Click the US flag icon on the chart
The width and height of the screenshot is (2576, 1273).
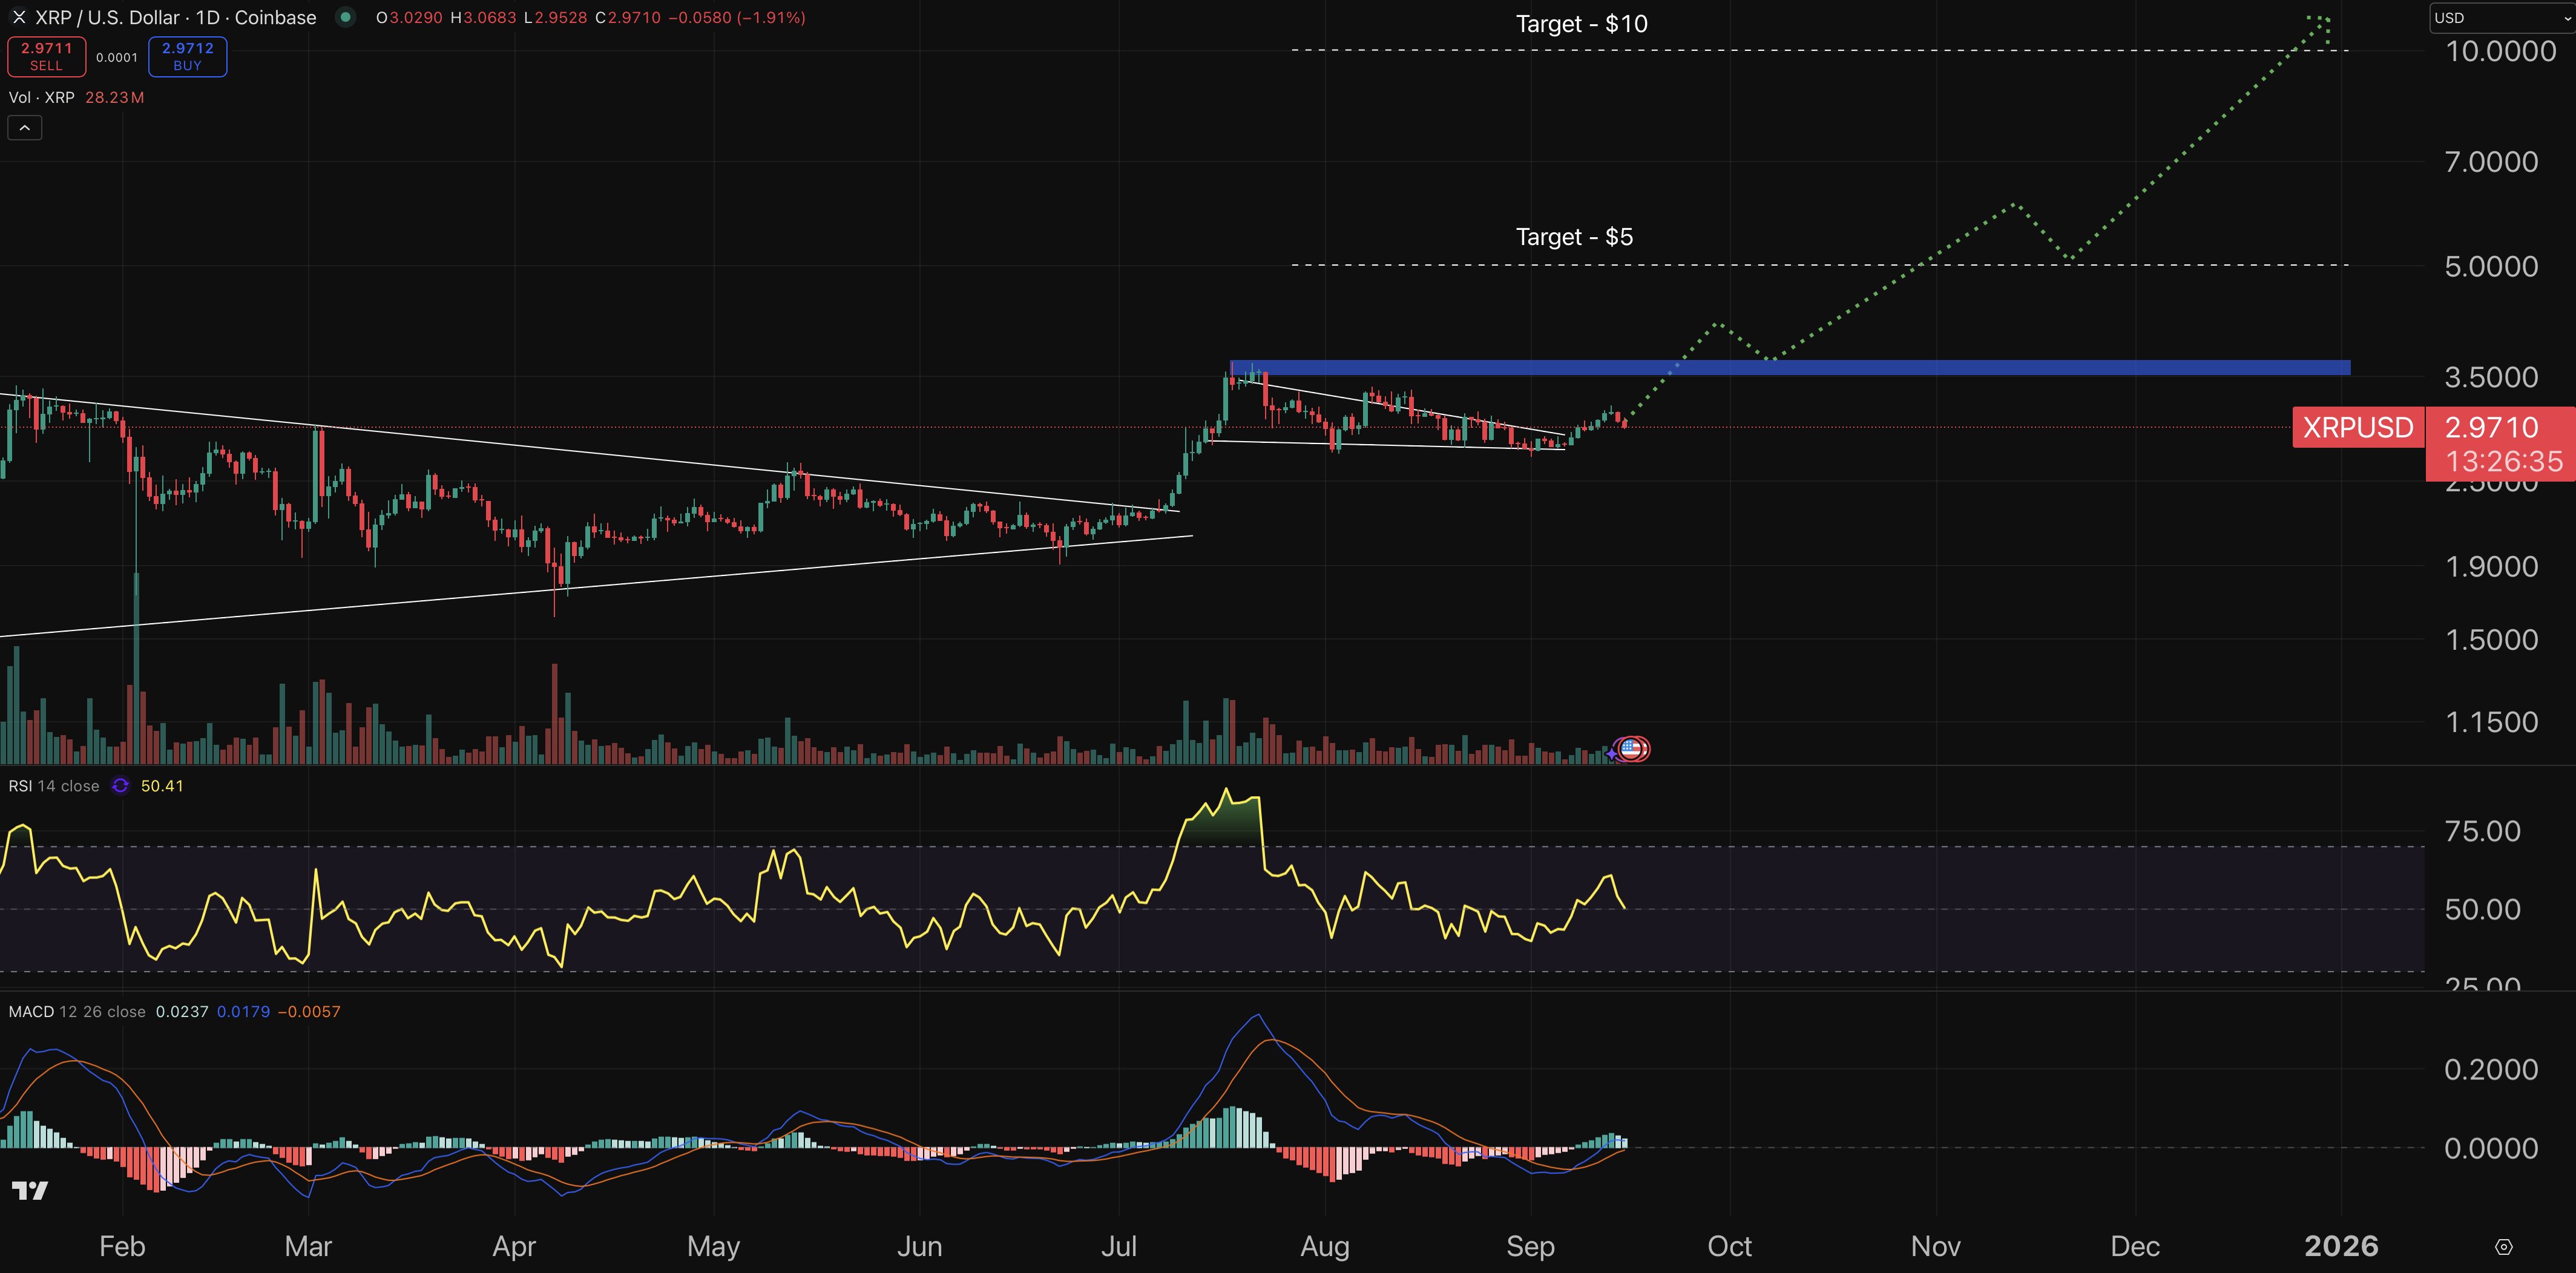click(1631, 748)
